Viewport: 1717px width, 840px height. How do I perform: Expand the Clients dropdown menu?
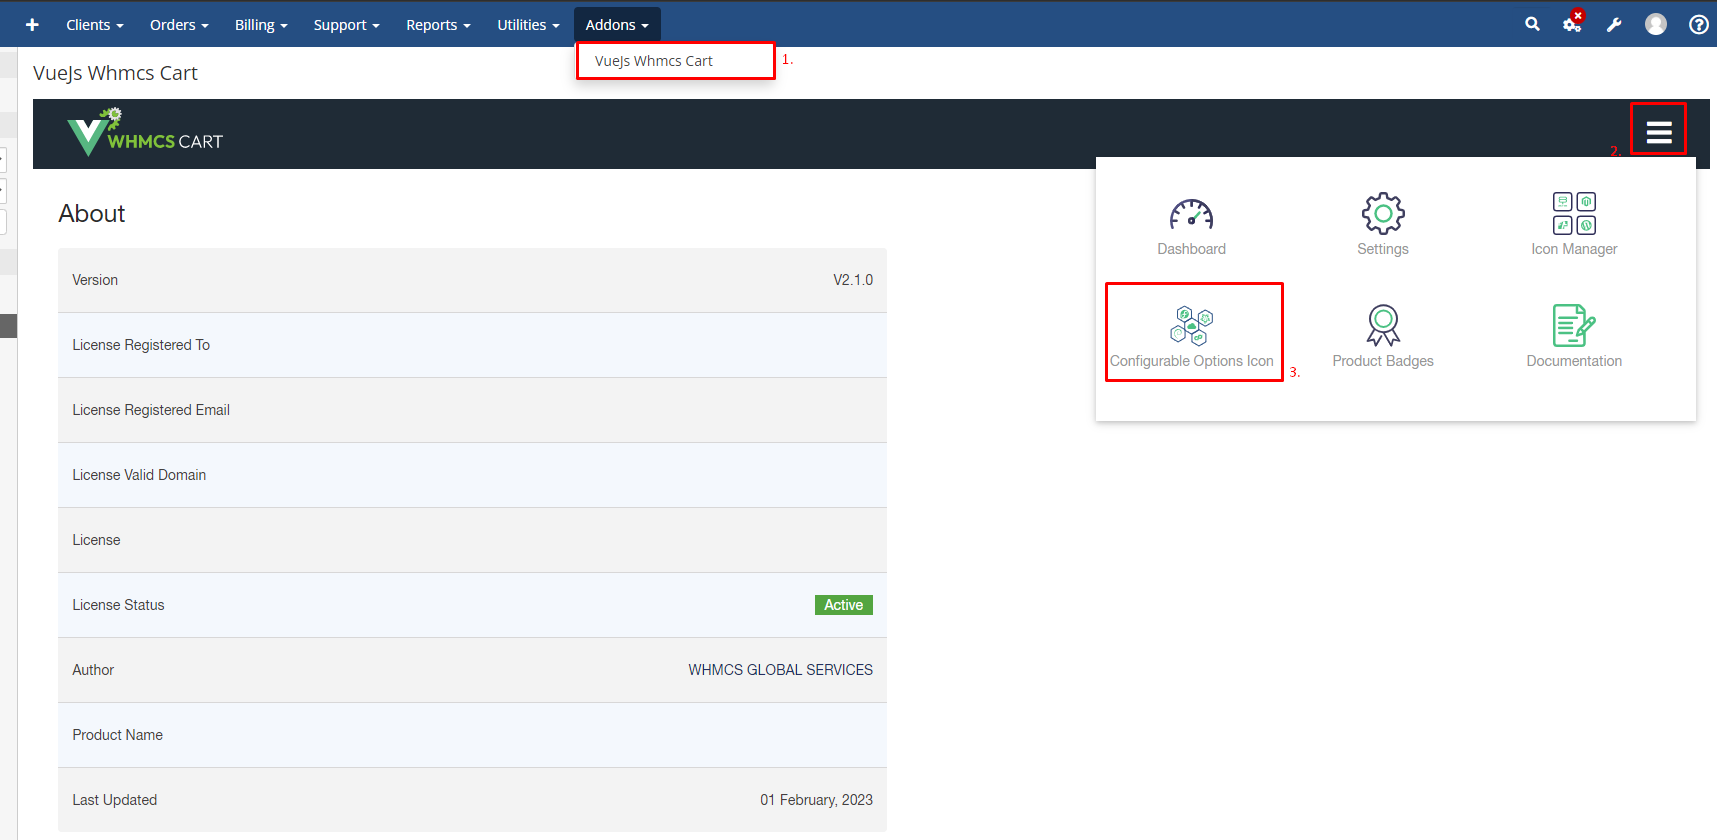(x=94, y=24)
